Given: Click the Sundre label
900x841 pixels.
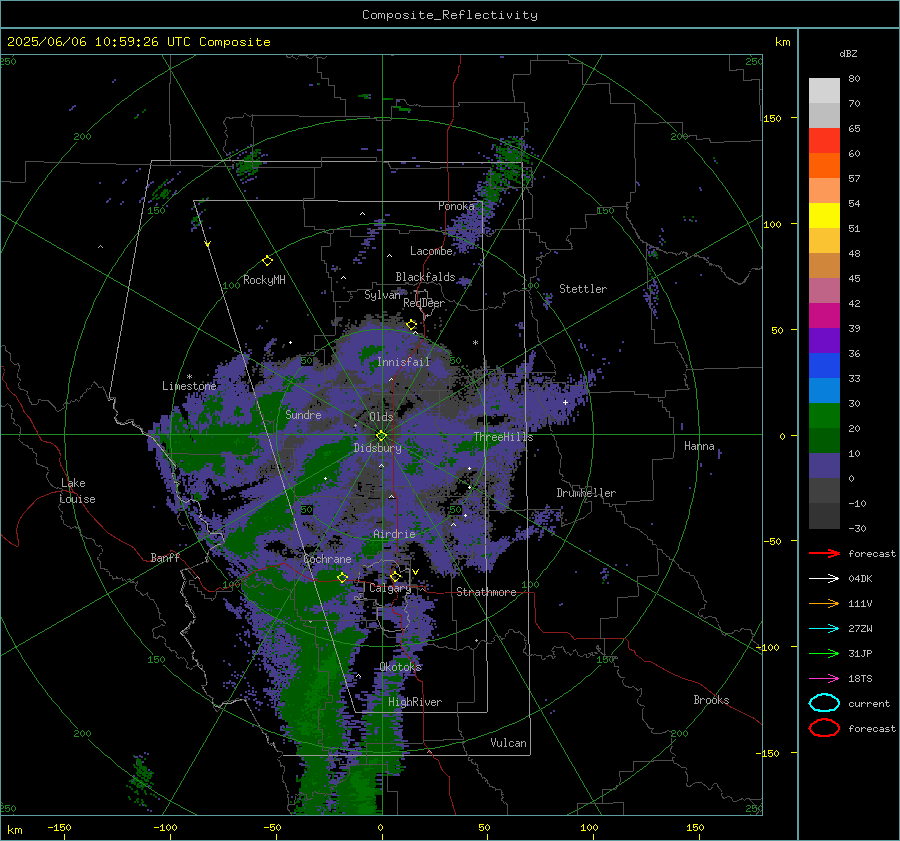Looking at the screenshot, I should [x=303, y=414].
